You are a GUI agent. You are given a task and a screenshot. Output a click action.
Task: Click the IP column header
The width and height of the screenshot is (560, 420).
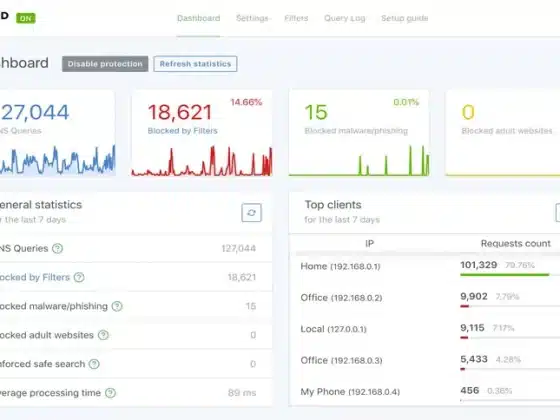click(369, 244)
